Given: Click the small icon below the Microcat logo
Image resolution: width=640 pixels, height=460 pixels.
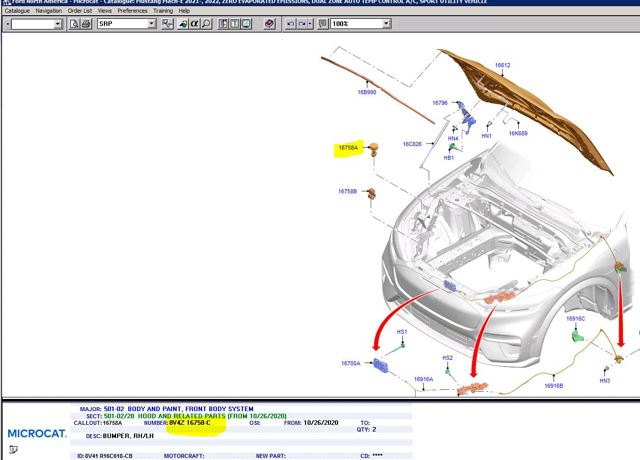Looking at the screenshot, I should [13, 449].
